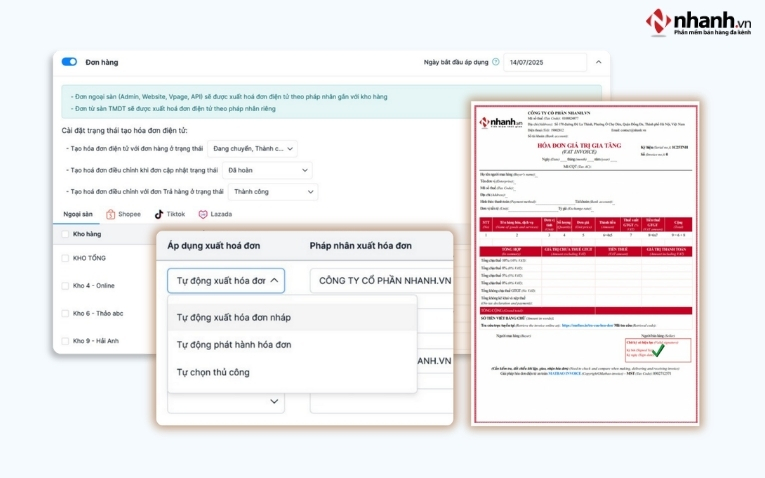The width and height of the screenshot is (765, 478).
Task: Tick the KHO TỔNG checkbox
Action: (x=65, y=258)
